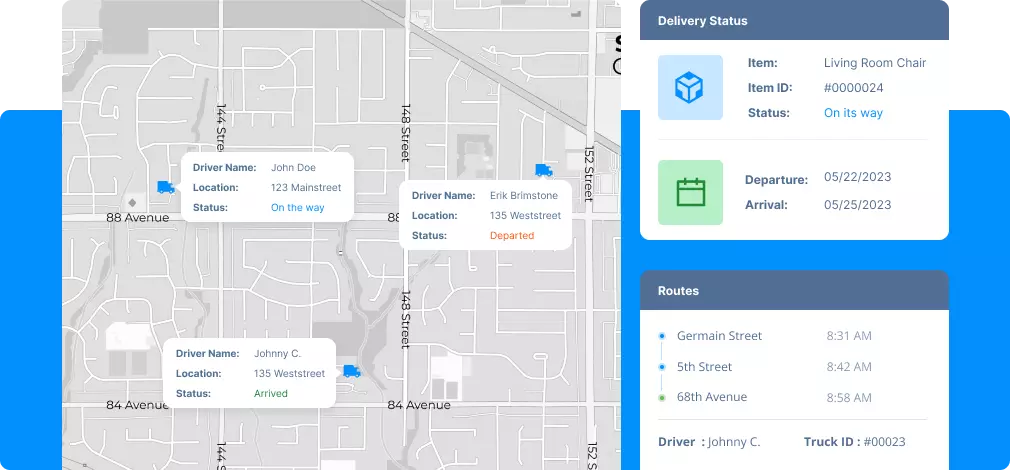The image size is (1010, 470).
Task: Open the Erik Brimstone driver info card
Action: coord(486,215)
